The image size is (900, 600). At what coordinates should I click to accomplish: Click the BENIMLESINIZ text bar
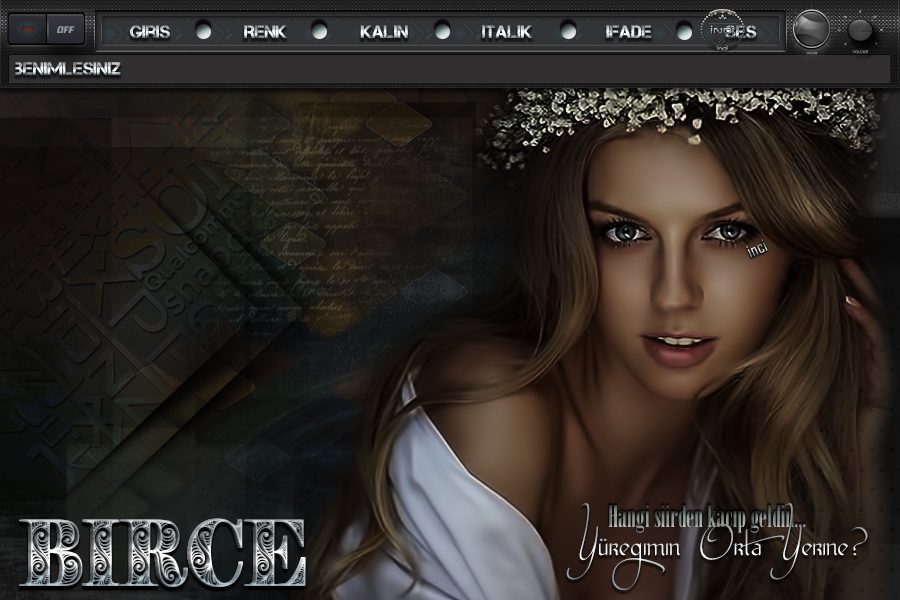click(x=450, y=69)
